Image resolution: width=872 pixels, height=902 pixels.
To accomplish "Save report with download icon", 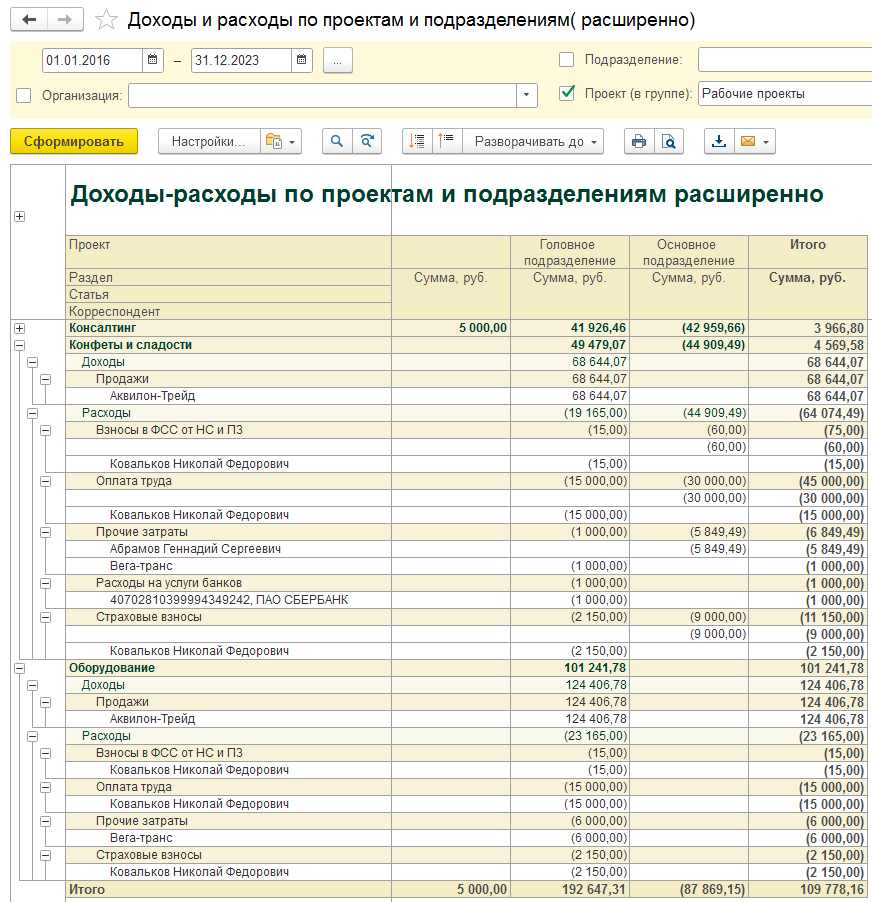I will pyautogui.click(x=719, y=141).
